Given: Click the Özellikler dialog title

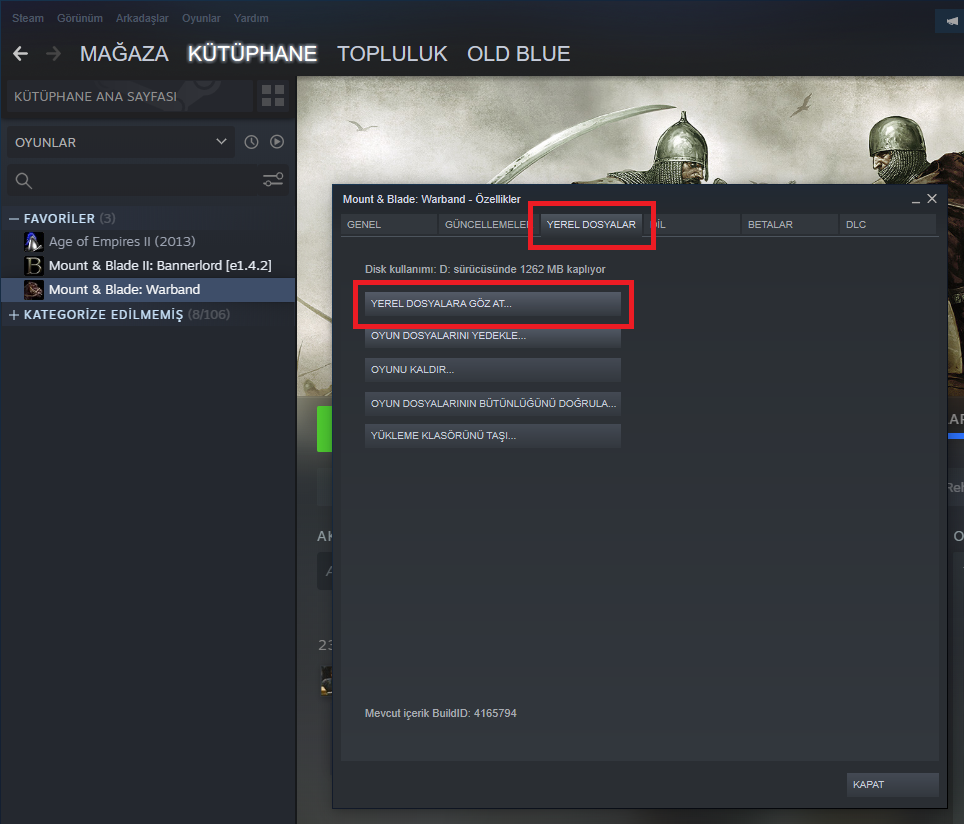Looking at the screenshot, I should (x=432, y=199).
